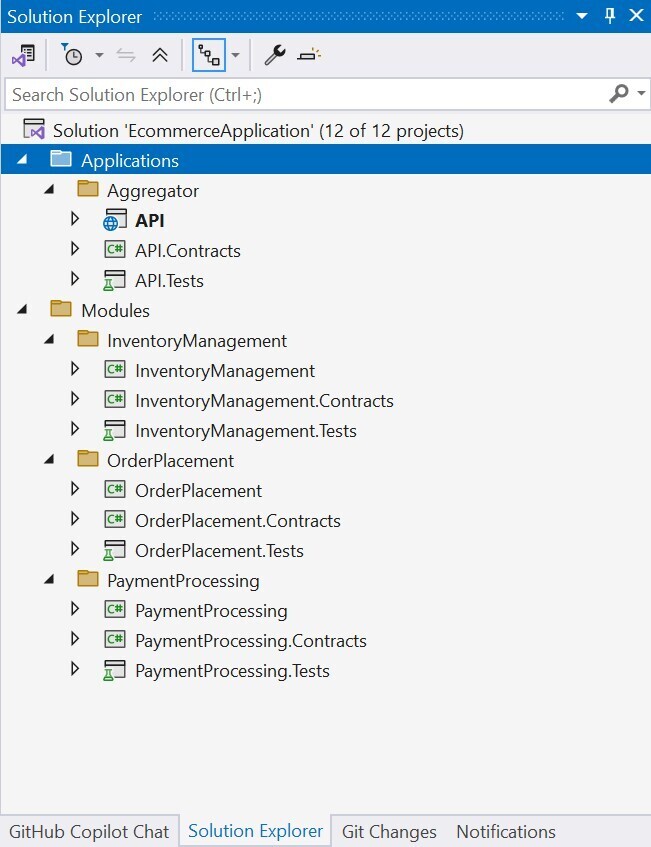Select the Modules folder label
The width and height of the screenshot is (651, 847).
tap(115, 311)
